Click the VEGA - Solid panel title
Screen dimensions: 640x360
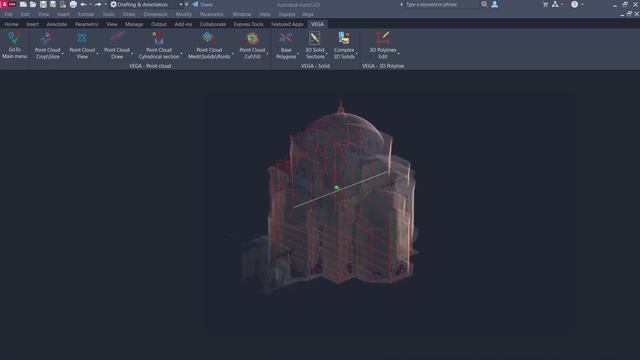(x=315, y=66)
